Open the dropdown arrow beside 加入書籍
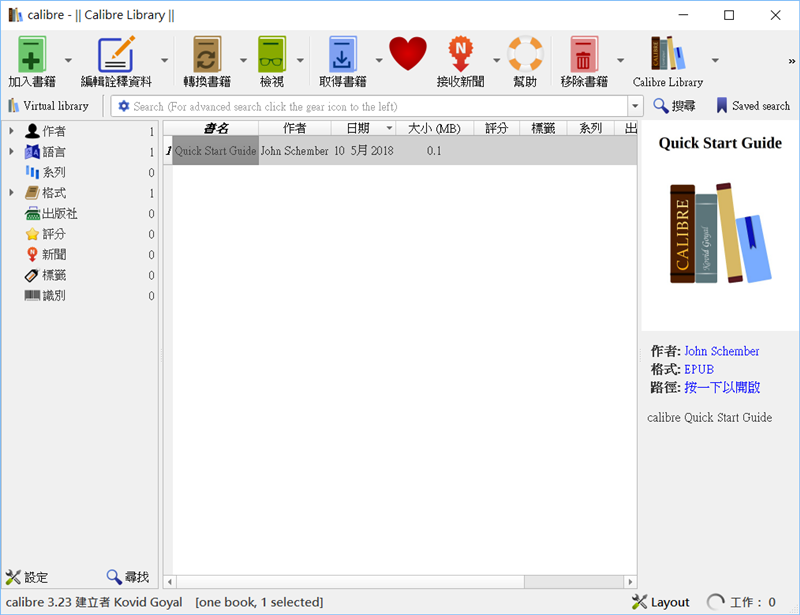This screenshot has width=800, height=615. (x=68, y=60)
